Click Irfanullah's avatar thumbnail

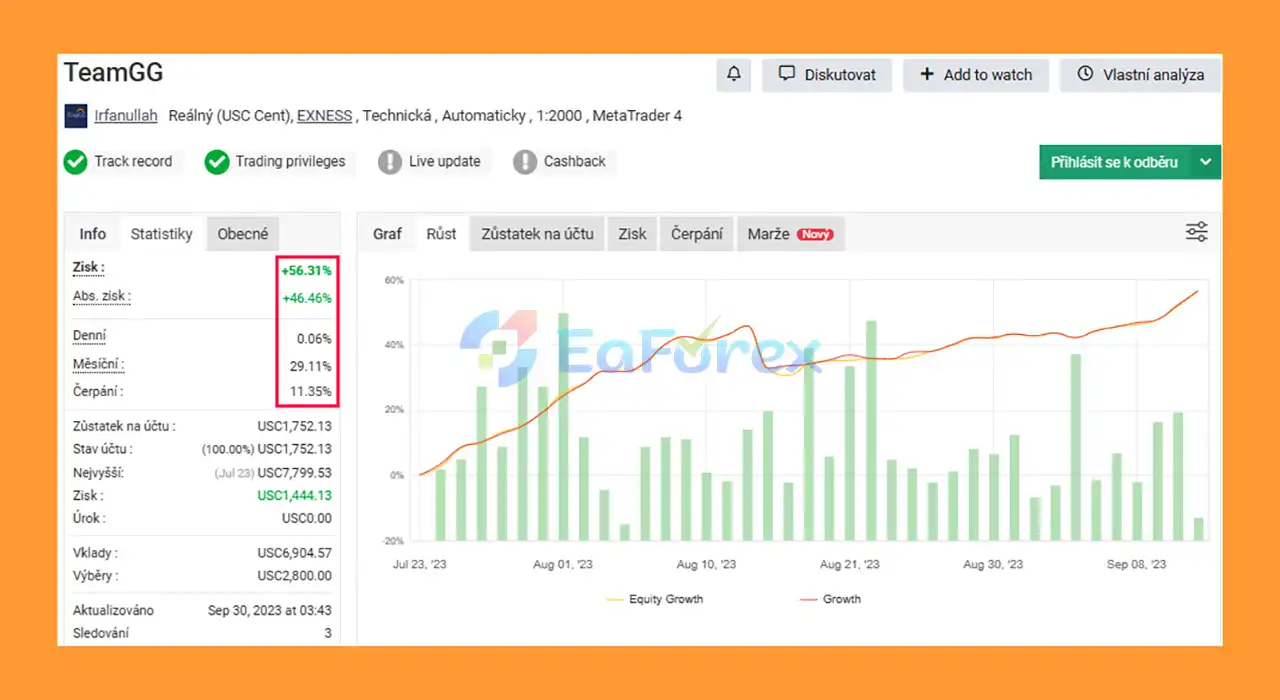pos(76,116)
